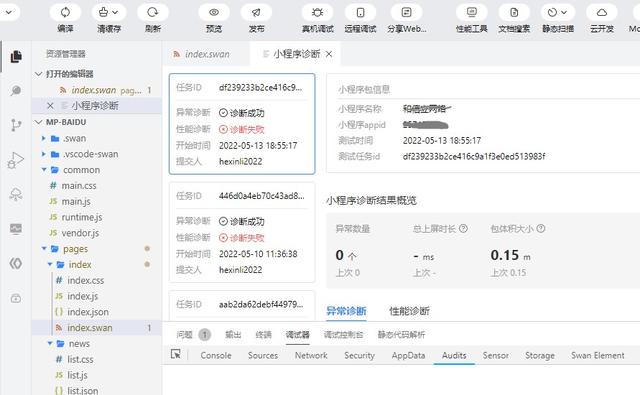Open the 静态代码解析 panel tab

point(401,335)
